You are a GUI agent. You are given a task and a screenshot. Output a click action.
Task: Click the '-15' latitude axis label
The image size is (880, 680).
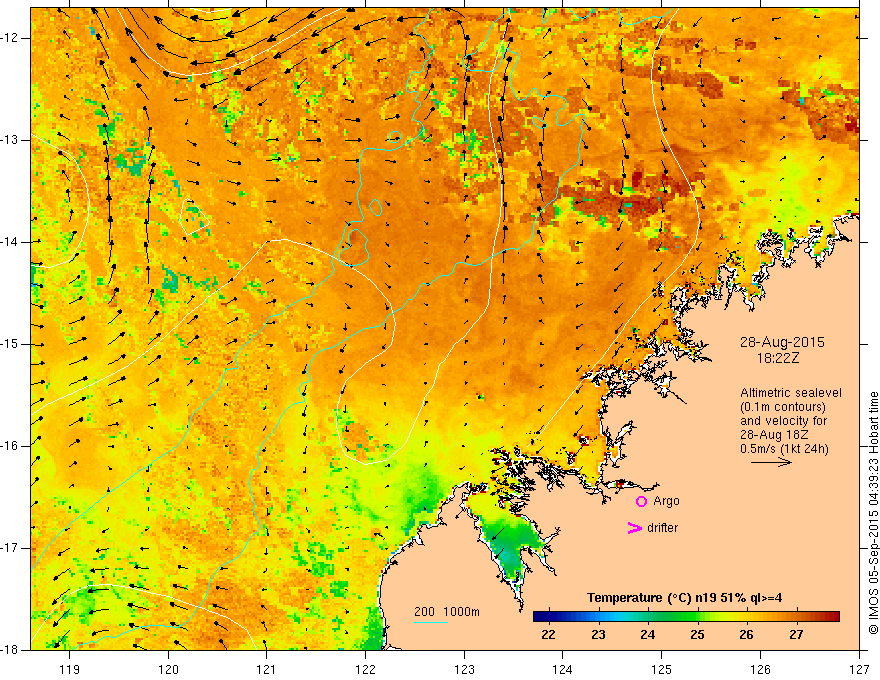click(x=10, y=344)
